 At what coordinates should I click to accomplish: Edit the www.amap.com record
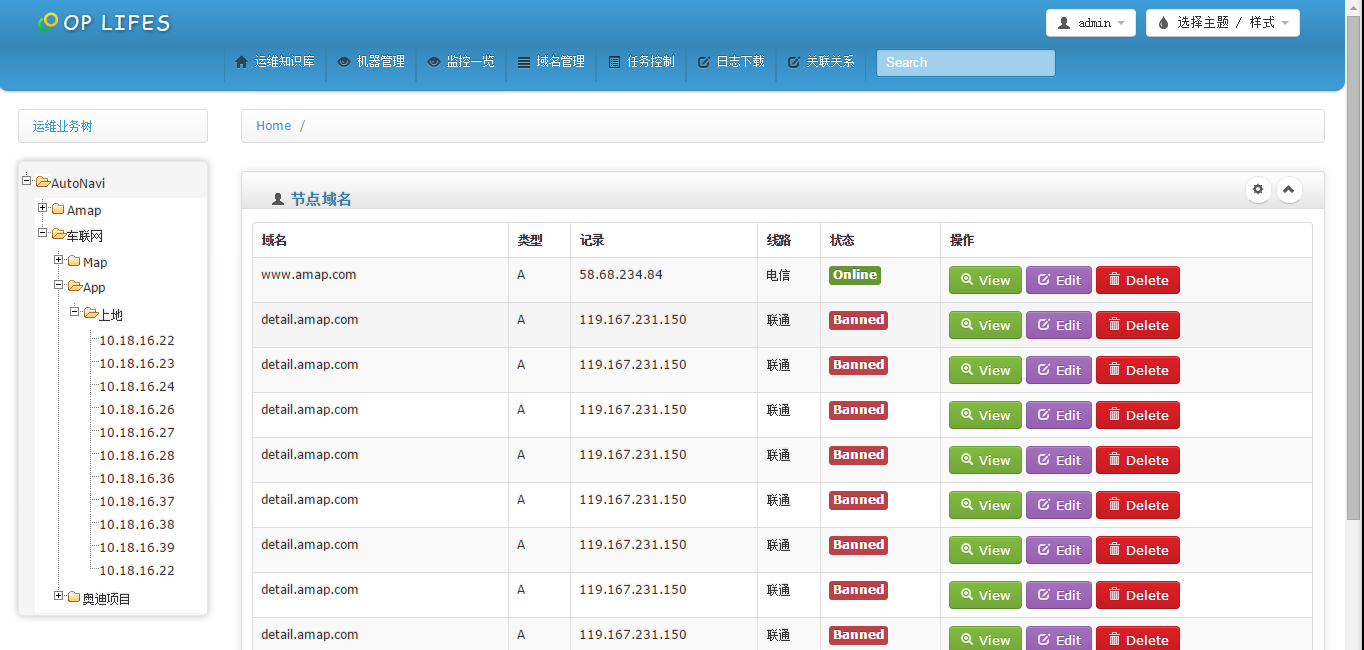pos(1059,280)
